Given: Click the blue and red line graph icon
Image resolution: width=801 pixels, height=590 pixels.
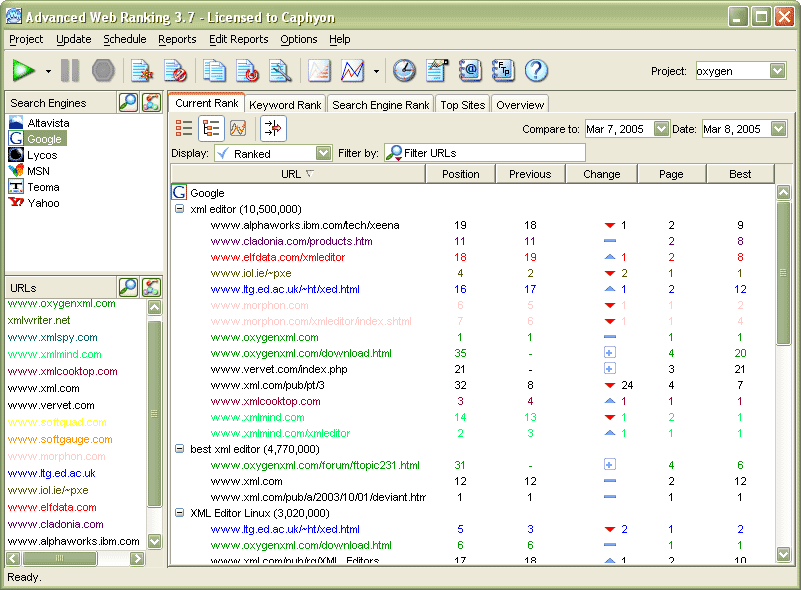Looking at the screenshot, I should (x=352, y=70).
